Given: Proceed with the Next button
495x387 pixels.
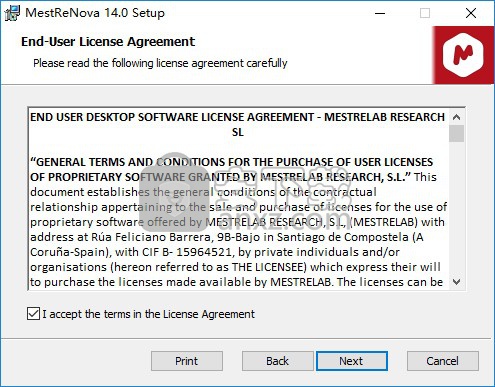Looking at the screenshot, I should (352, 361).
